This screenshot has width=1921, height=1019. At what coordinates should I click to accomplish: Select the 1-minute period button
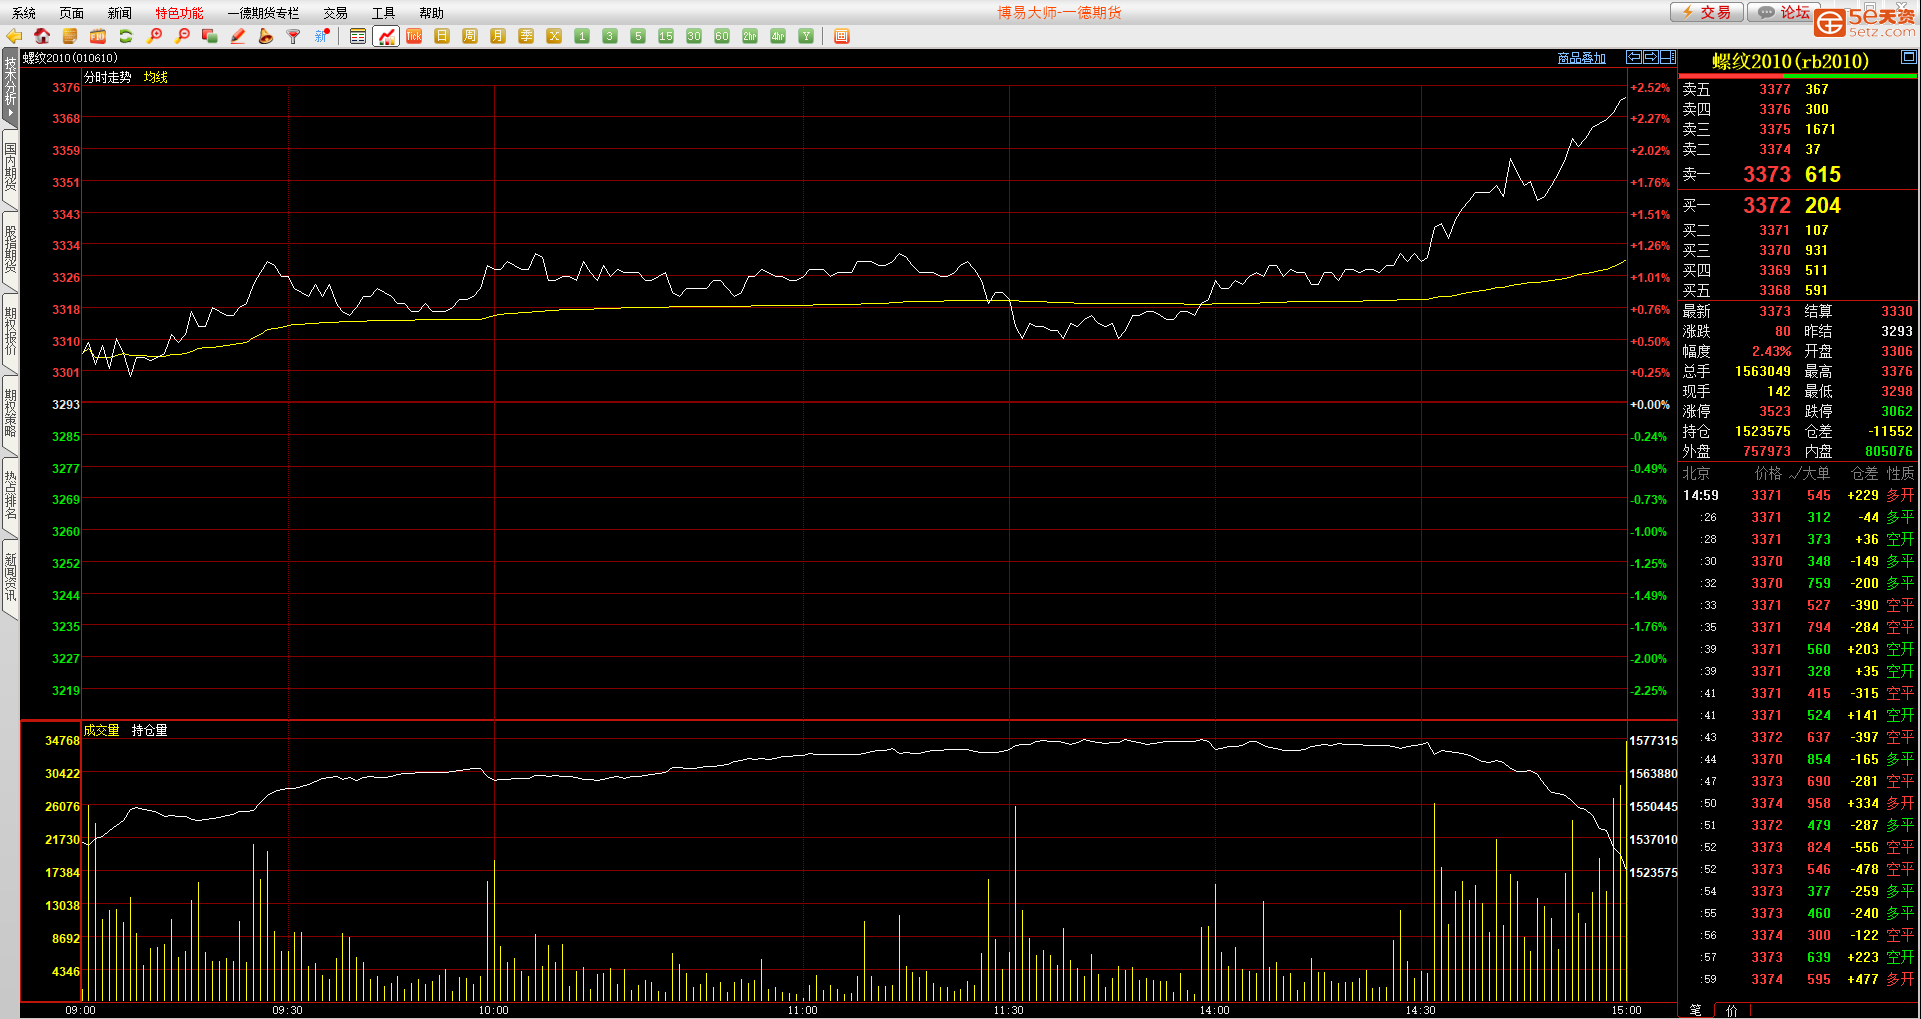click(582, 36)
